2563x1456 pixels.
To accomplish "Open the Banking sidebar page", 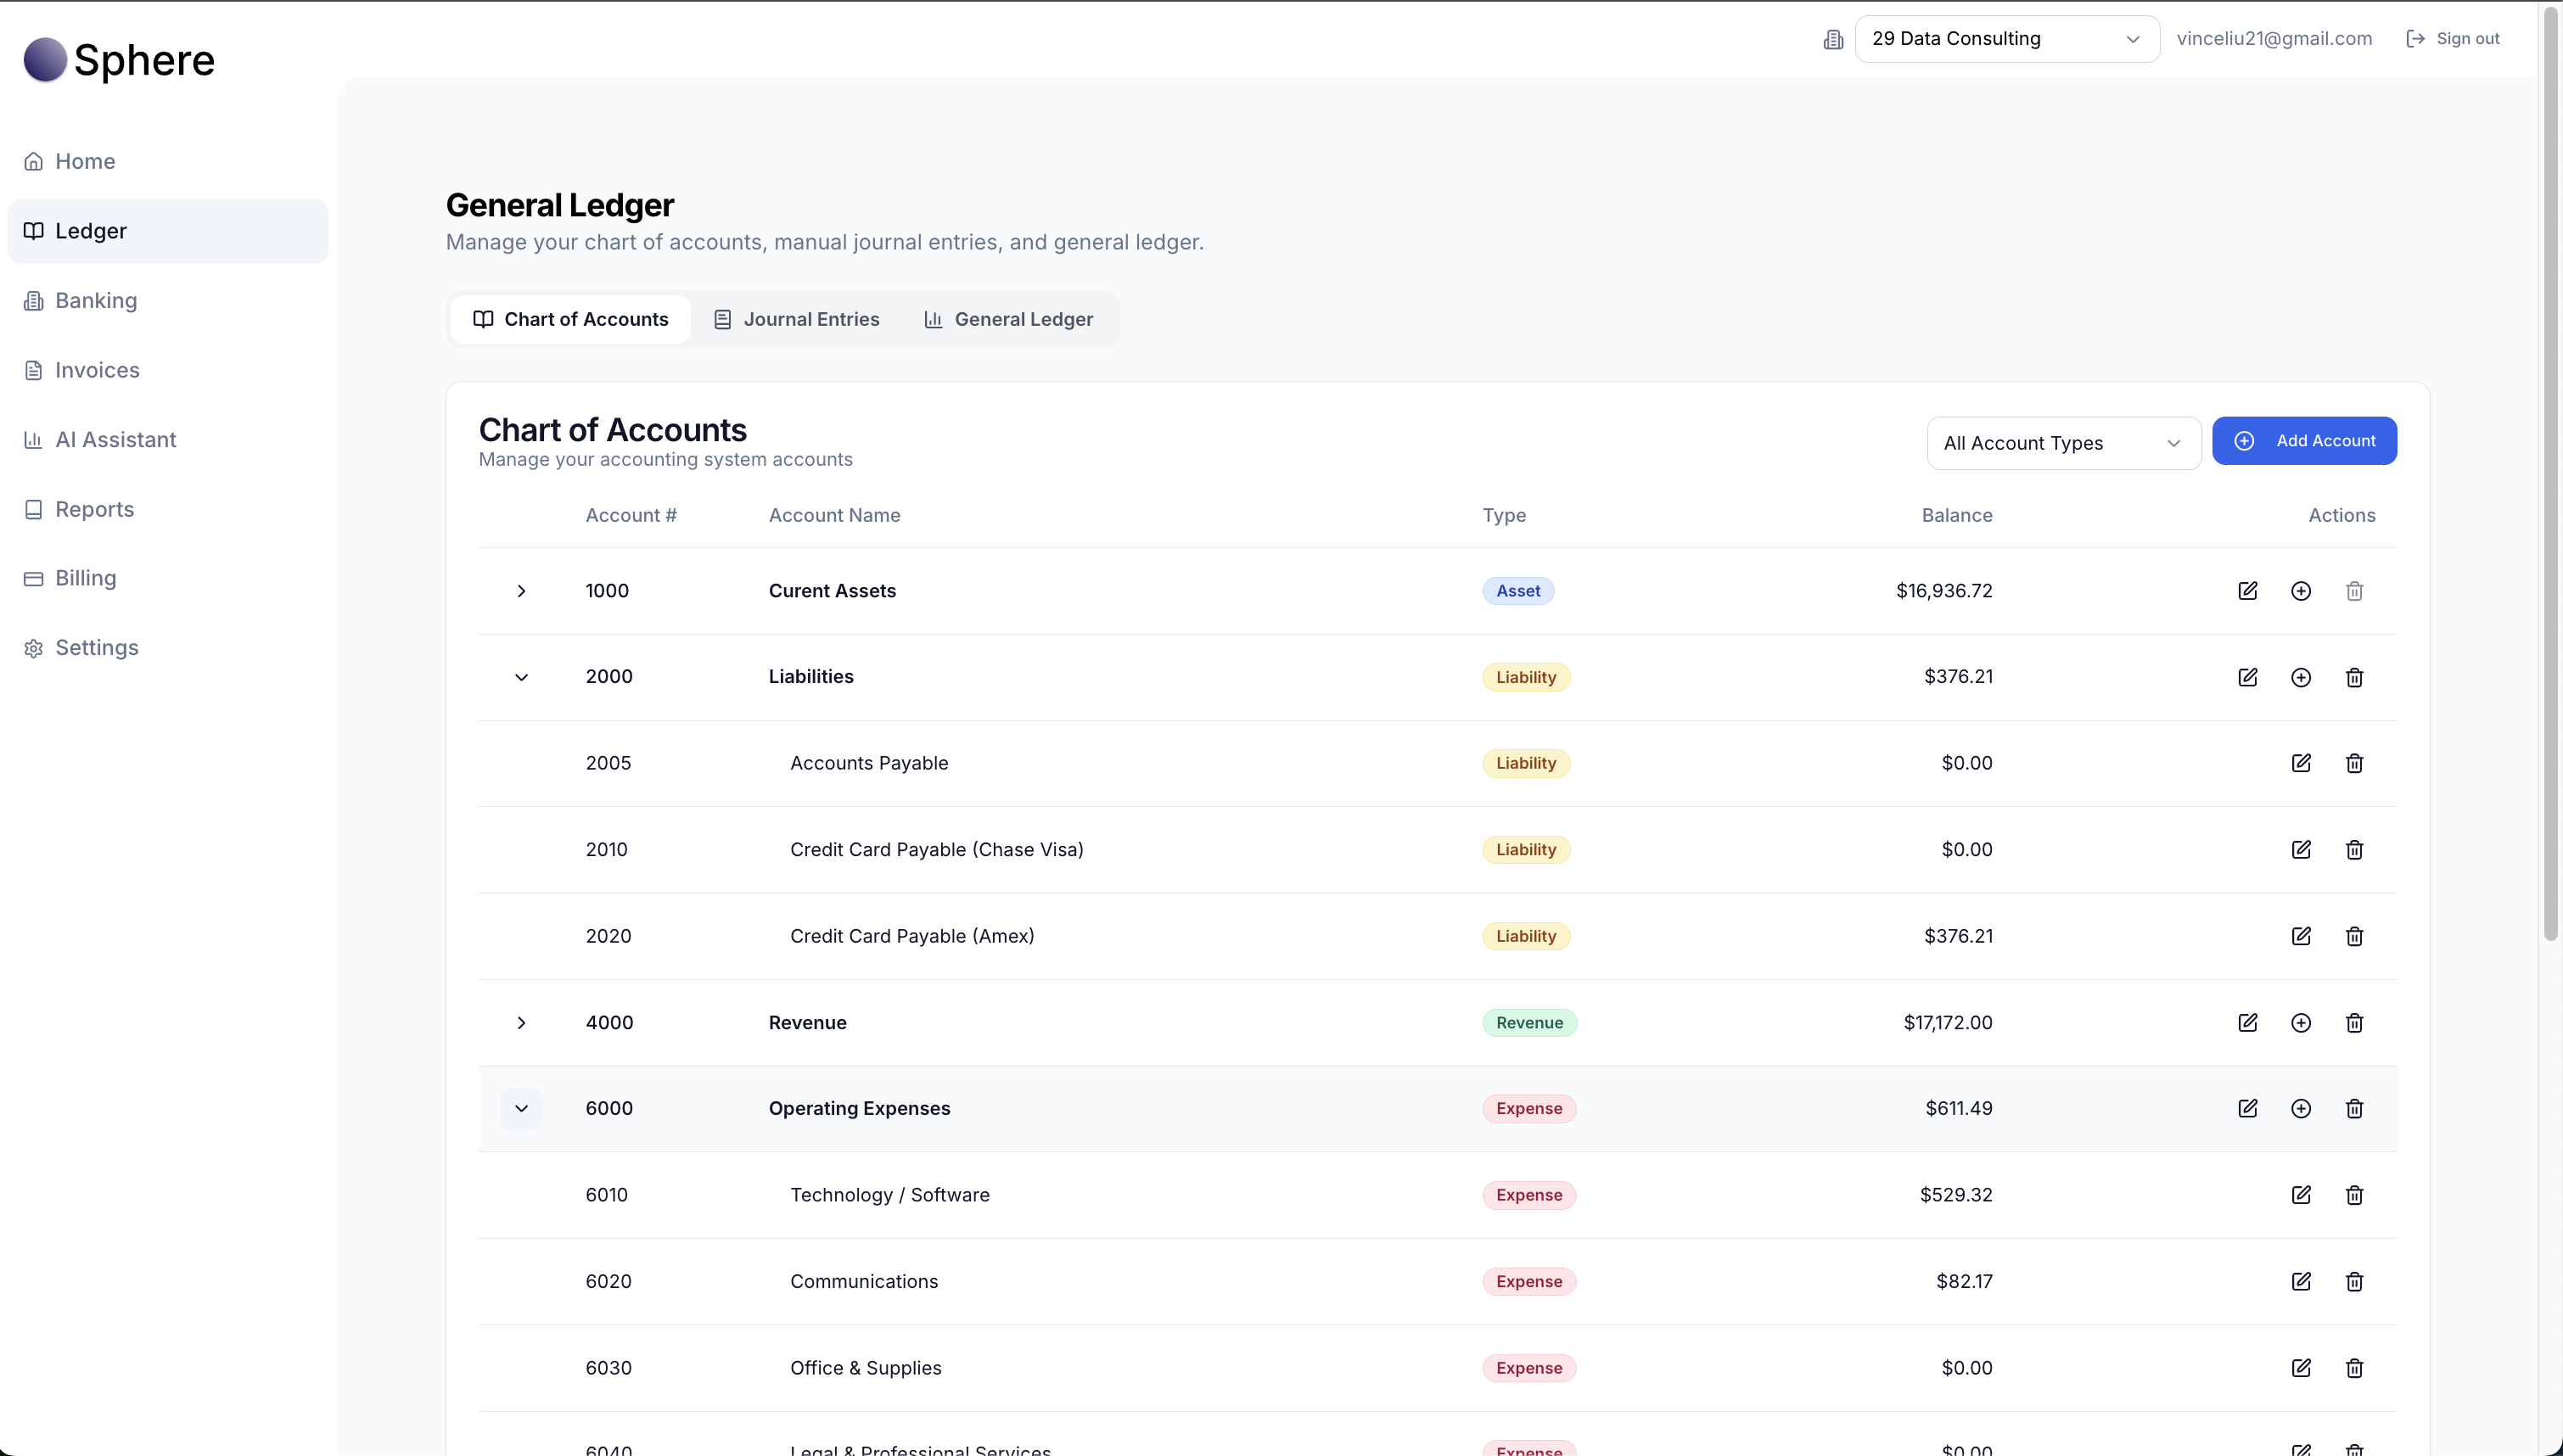I will coord(96,300).
